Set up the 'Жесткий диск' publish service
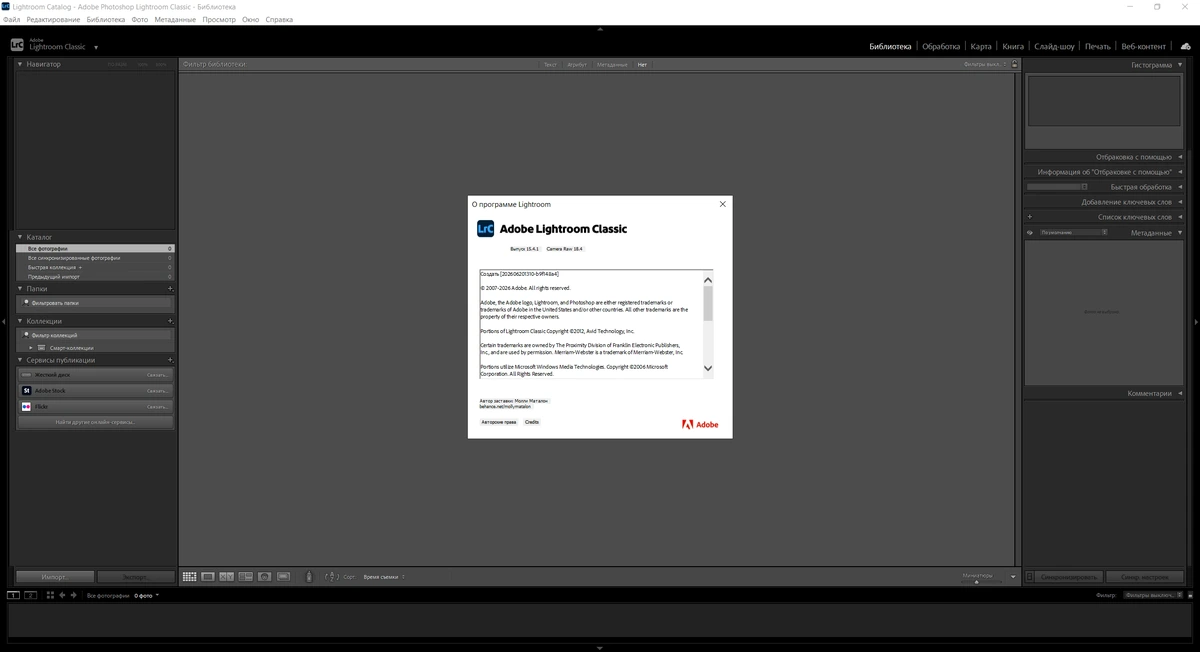Image resolution: width=1200 pixels, height=652 pixels. 96,375
